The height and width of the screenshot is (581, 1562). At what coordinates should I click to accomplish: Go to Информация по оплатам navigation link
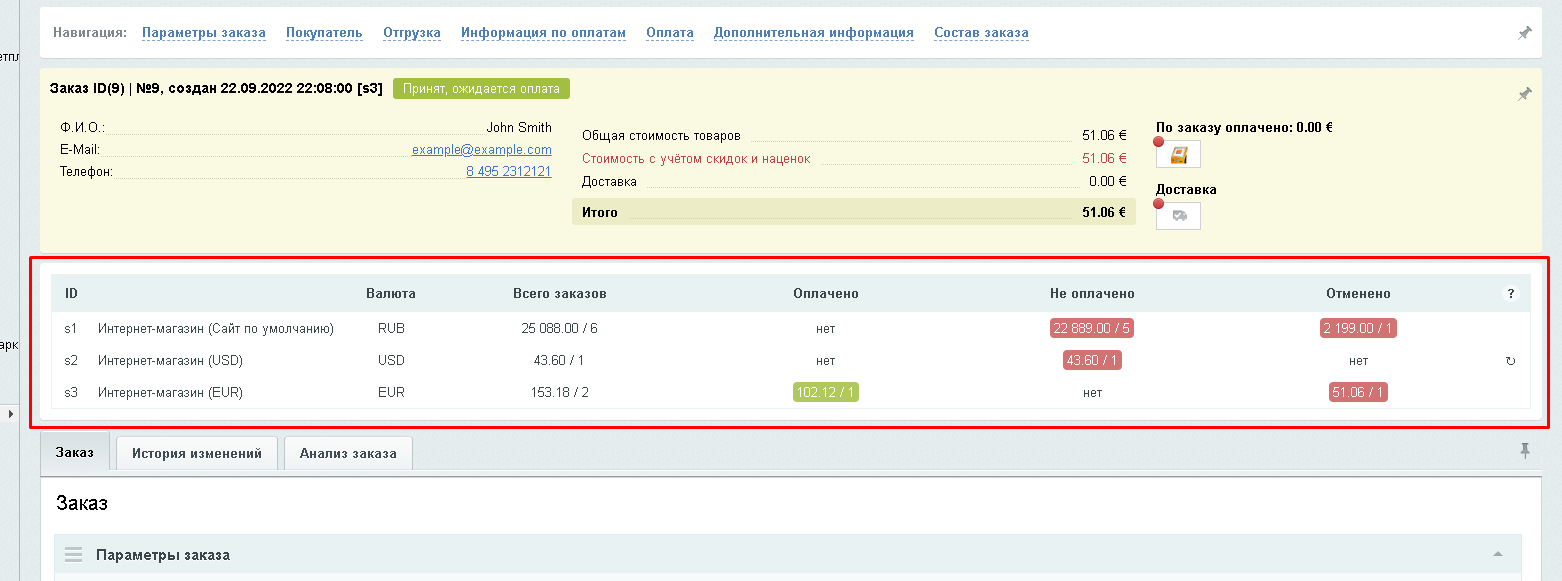point(543,33)
